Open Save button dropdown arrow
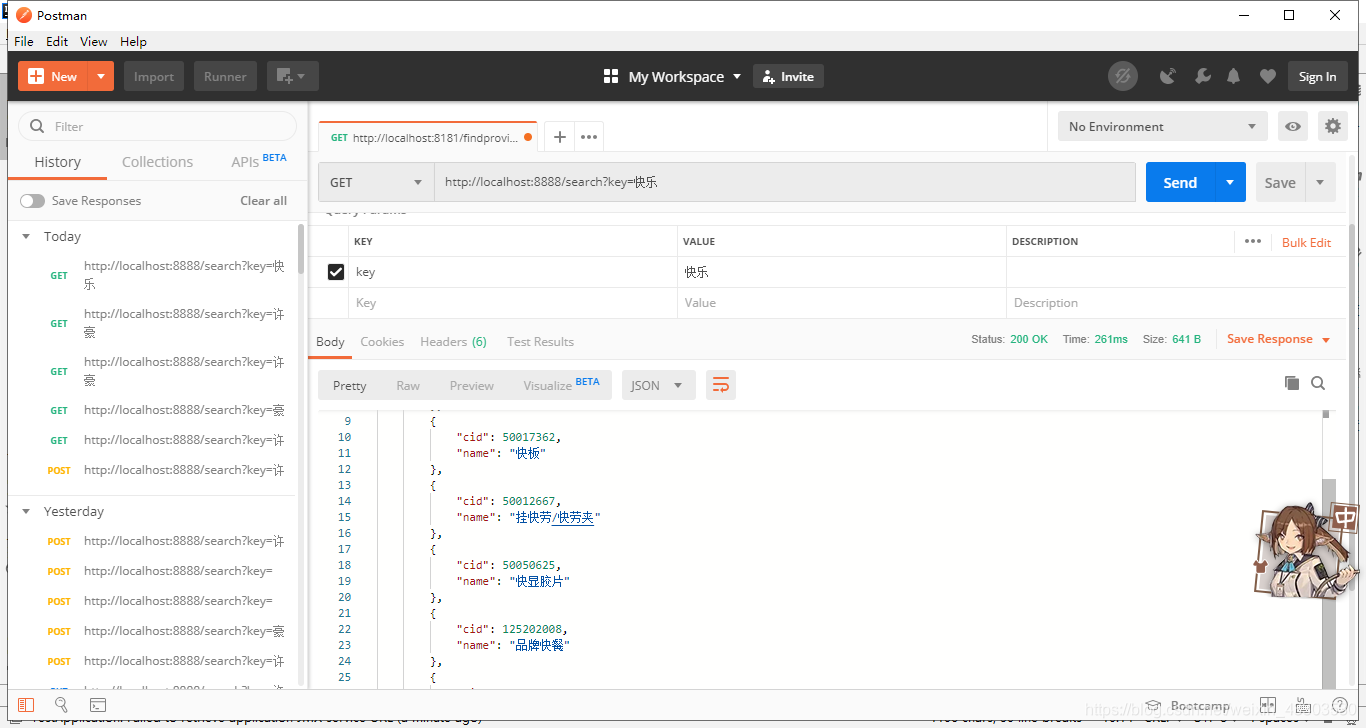Viewport: 1366px width, 728px height. click(1320, 182)
